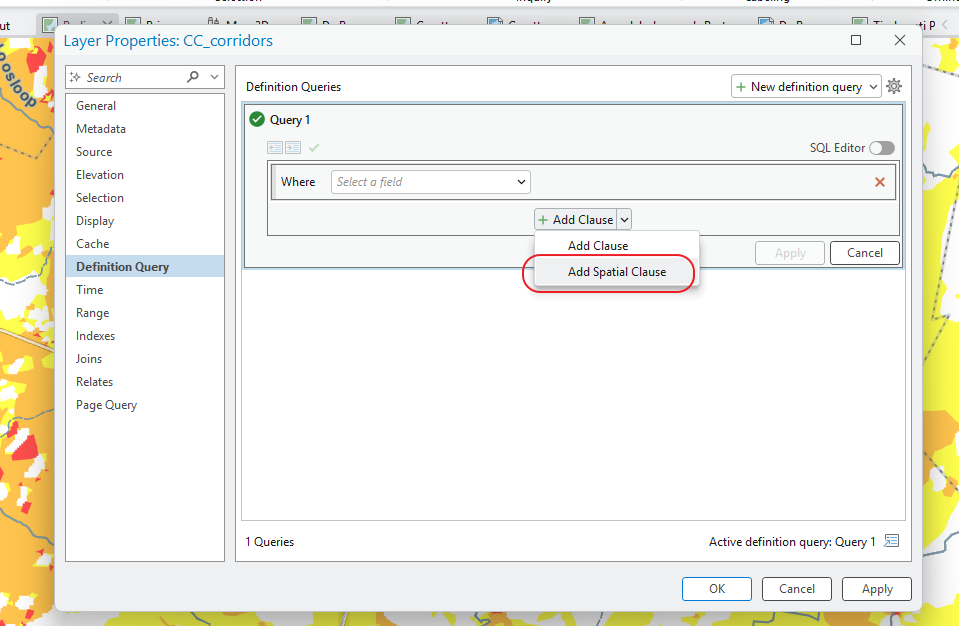959x626 pixels.
Task: Click the greyed Apply button for Query 1
Action: [790, 252]
